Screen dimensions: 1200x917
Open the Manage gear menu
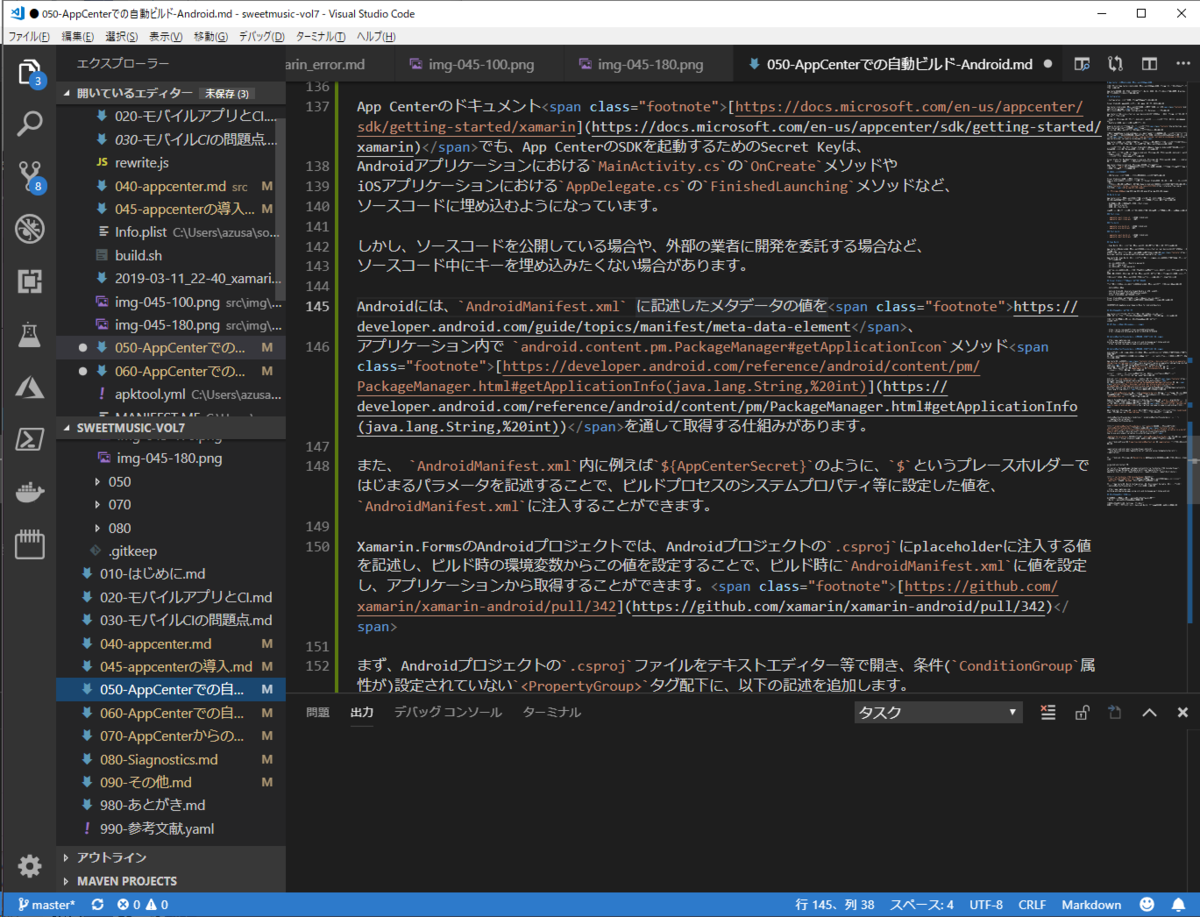29,865
